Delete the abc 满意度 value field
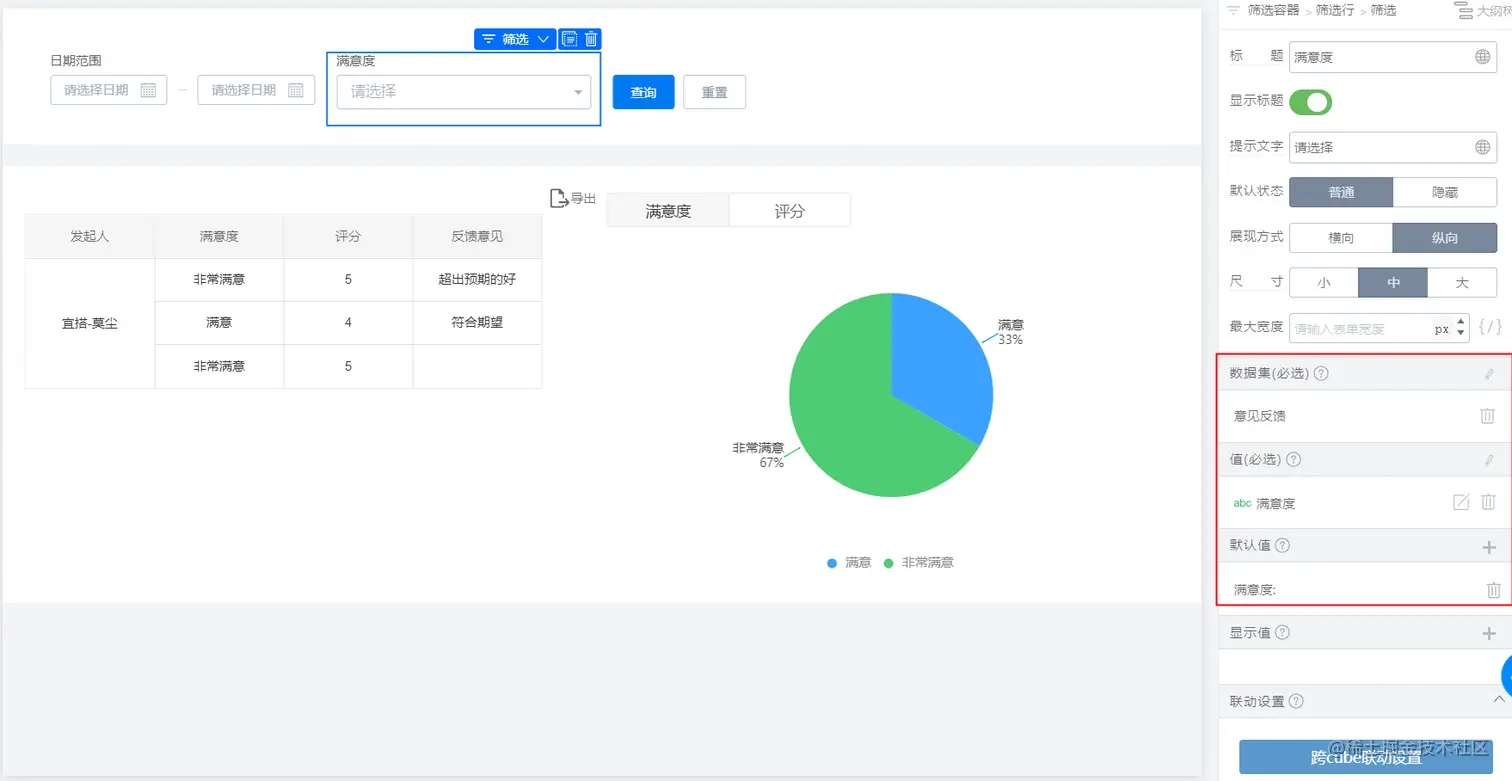The width and height of the screenshot is (1512, 781). (x=1488, y=503)
